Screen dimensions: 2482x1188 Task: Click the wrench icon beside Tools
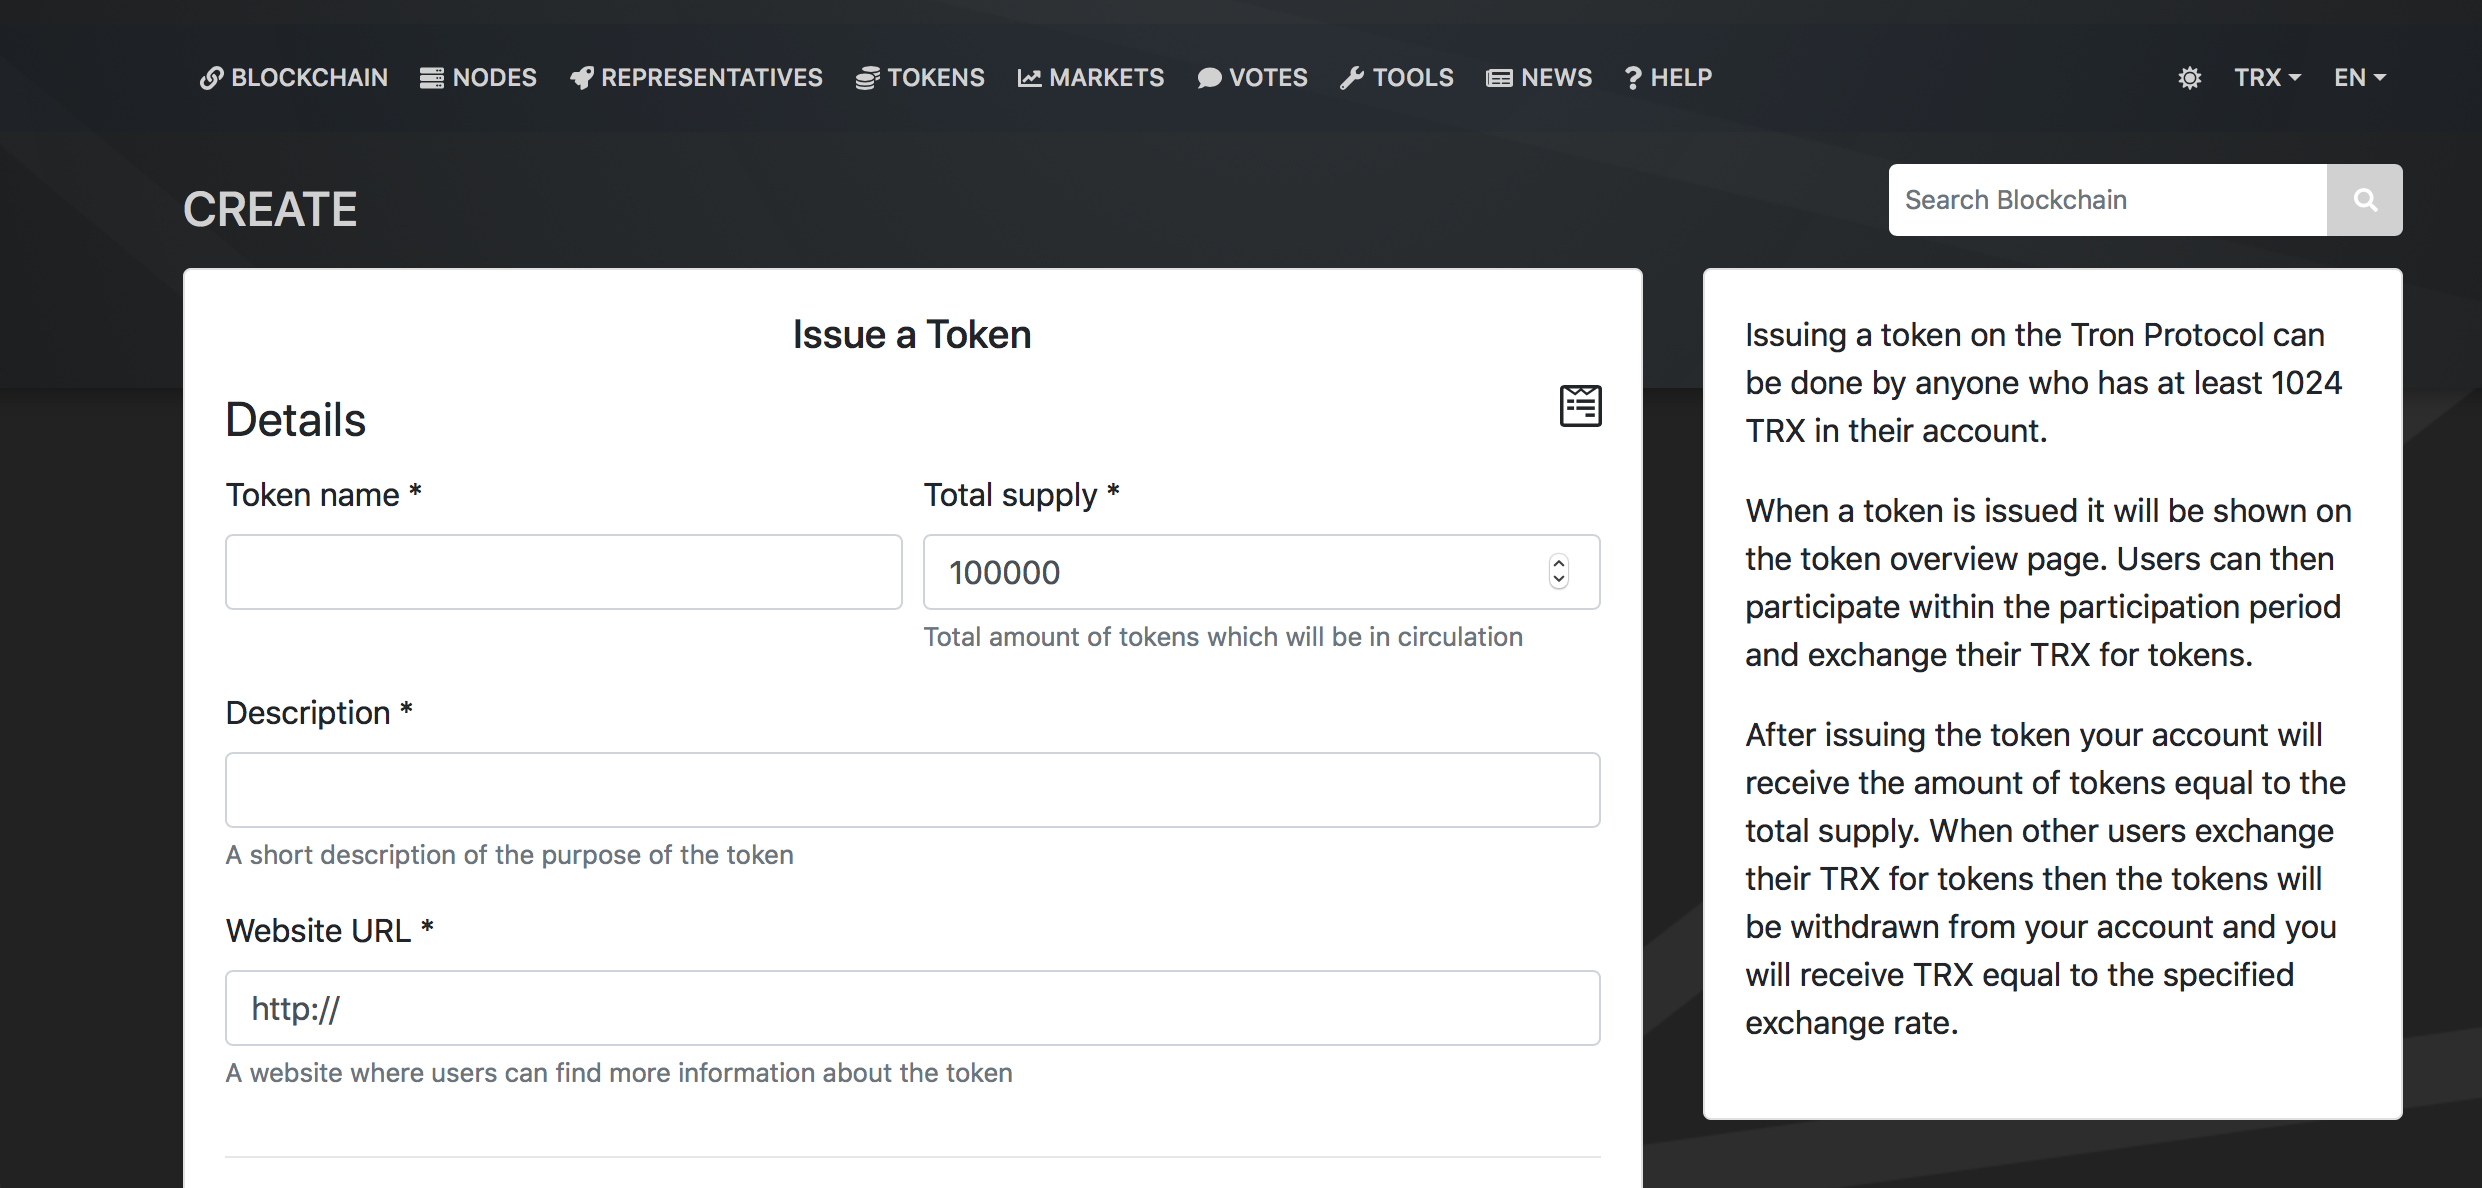(x=1352, y=78)
